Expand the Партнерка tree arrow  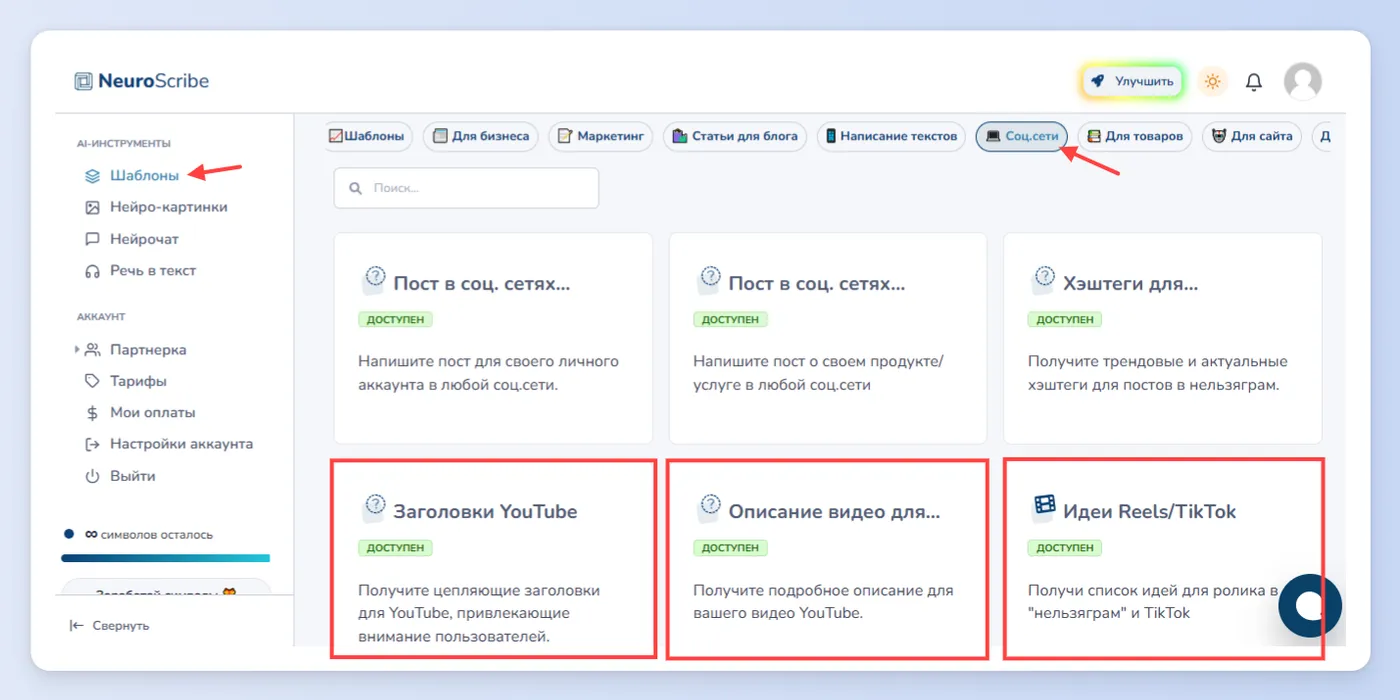(x=77, y=350)
